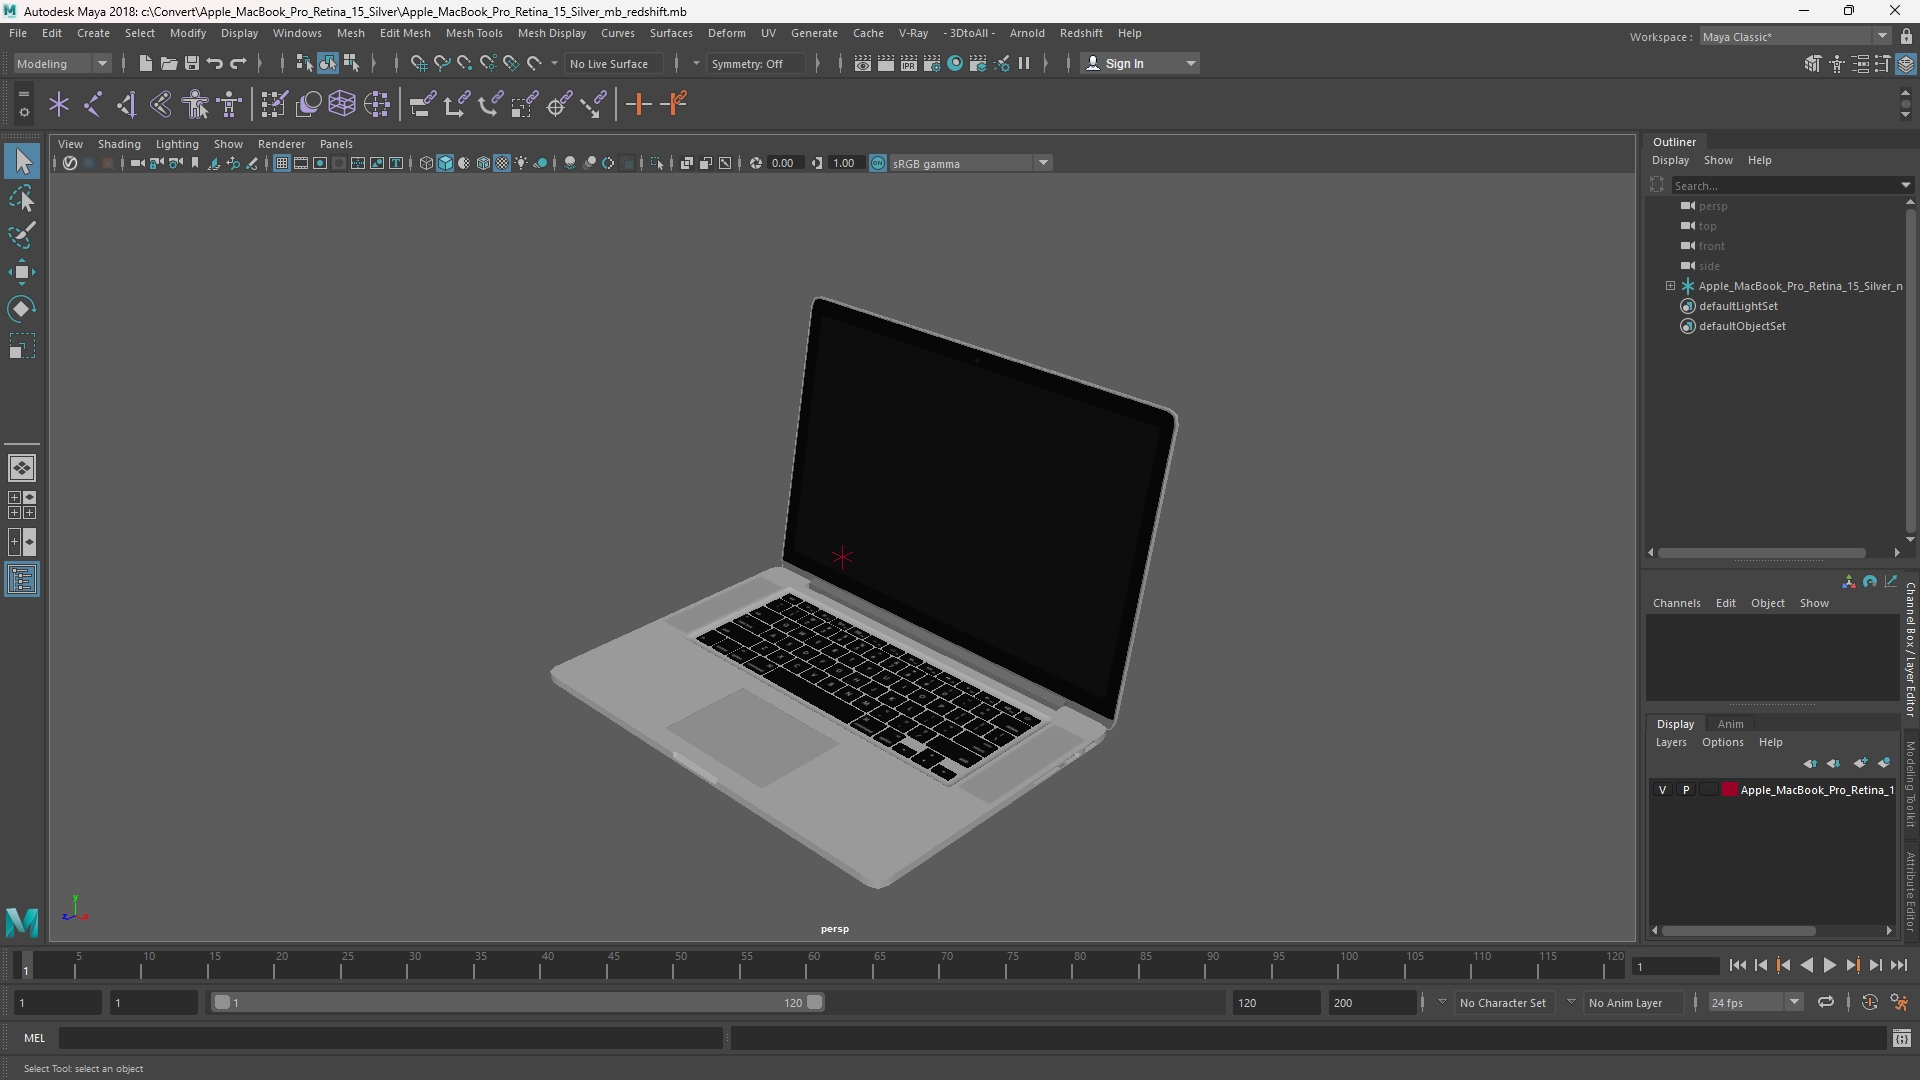Click the Save Scene icon

[191, 63]
